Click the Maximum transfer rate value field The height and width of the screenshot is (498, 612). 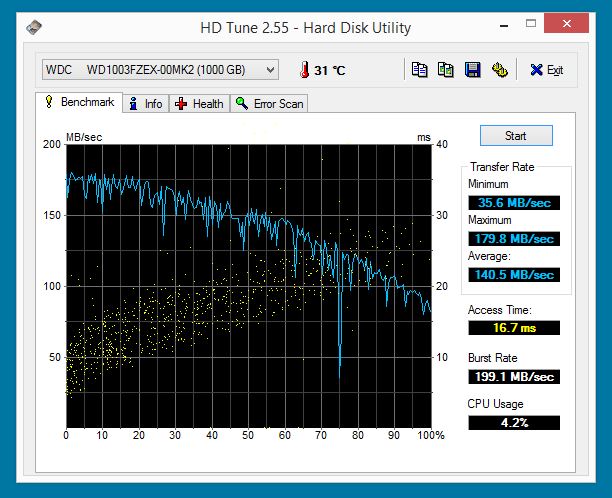point(514,238)
